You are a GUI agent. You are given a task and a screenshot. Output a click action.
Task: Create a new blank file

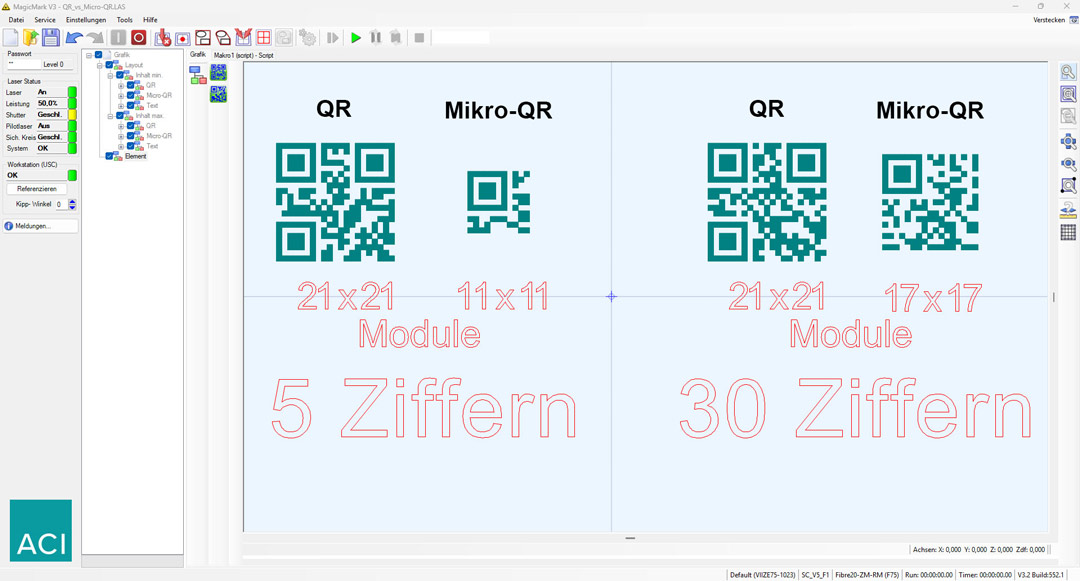tap(11, 37)
